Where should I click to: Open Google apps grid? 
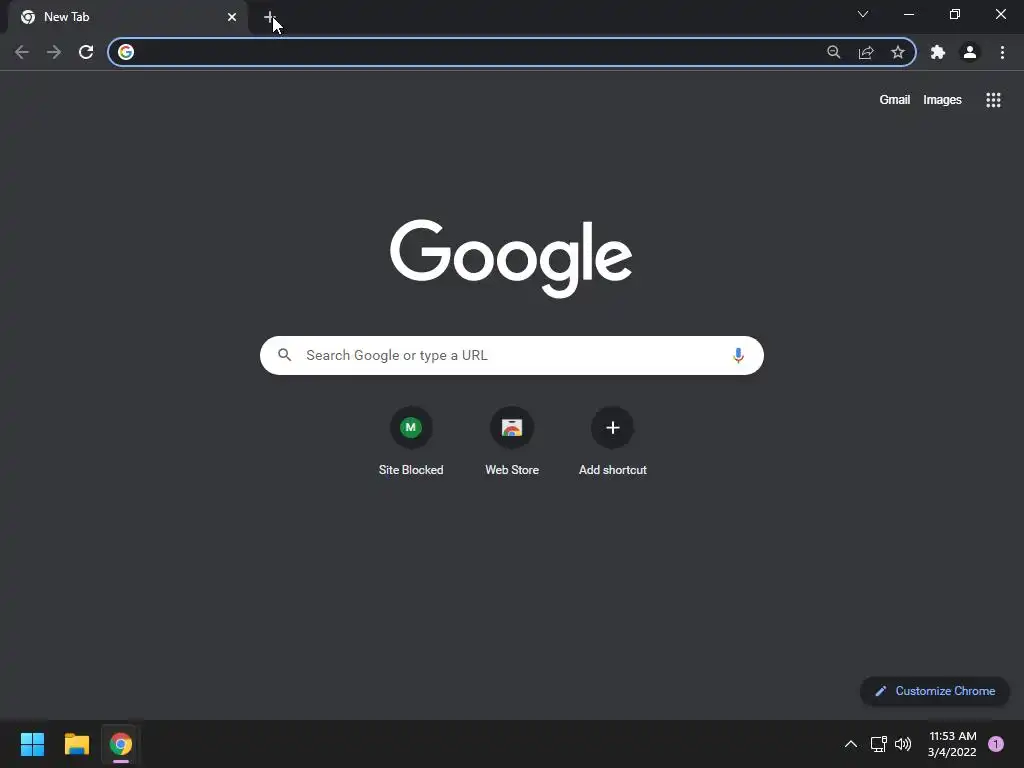tap(993, 100)
